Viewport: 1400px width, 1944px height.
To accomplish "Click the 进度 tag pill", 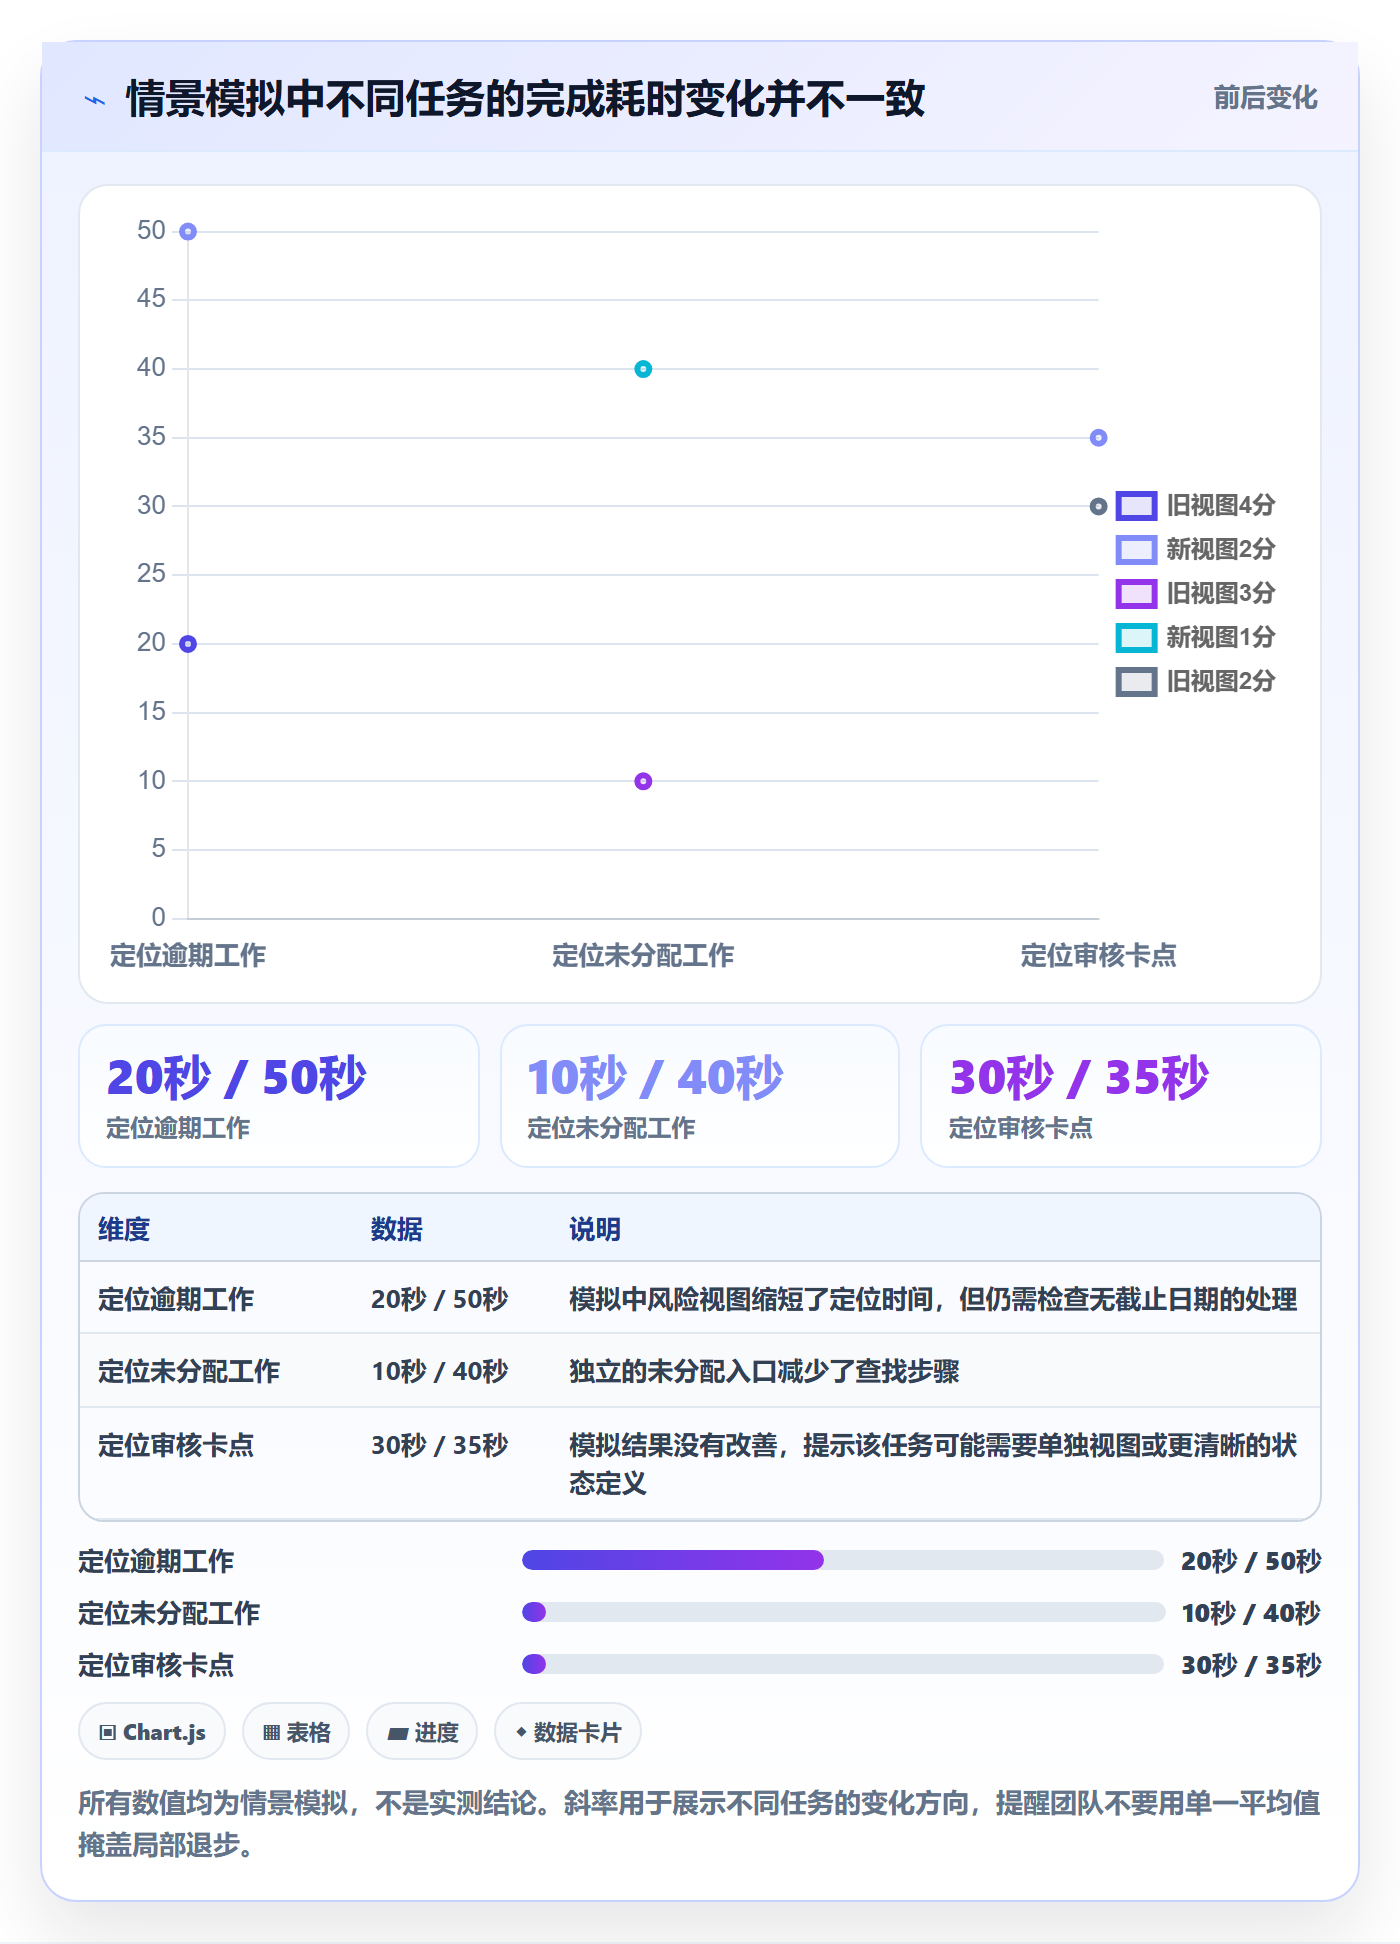I will (x=422, y=1732).
